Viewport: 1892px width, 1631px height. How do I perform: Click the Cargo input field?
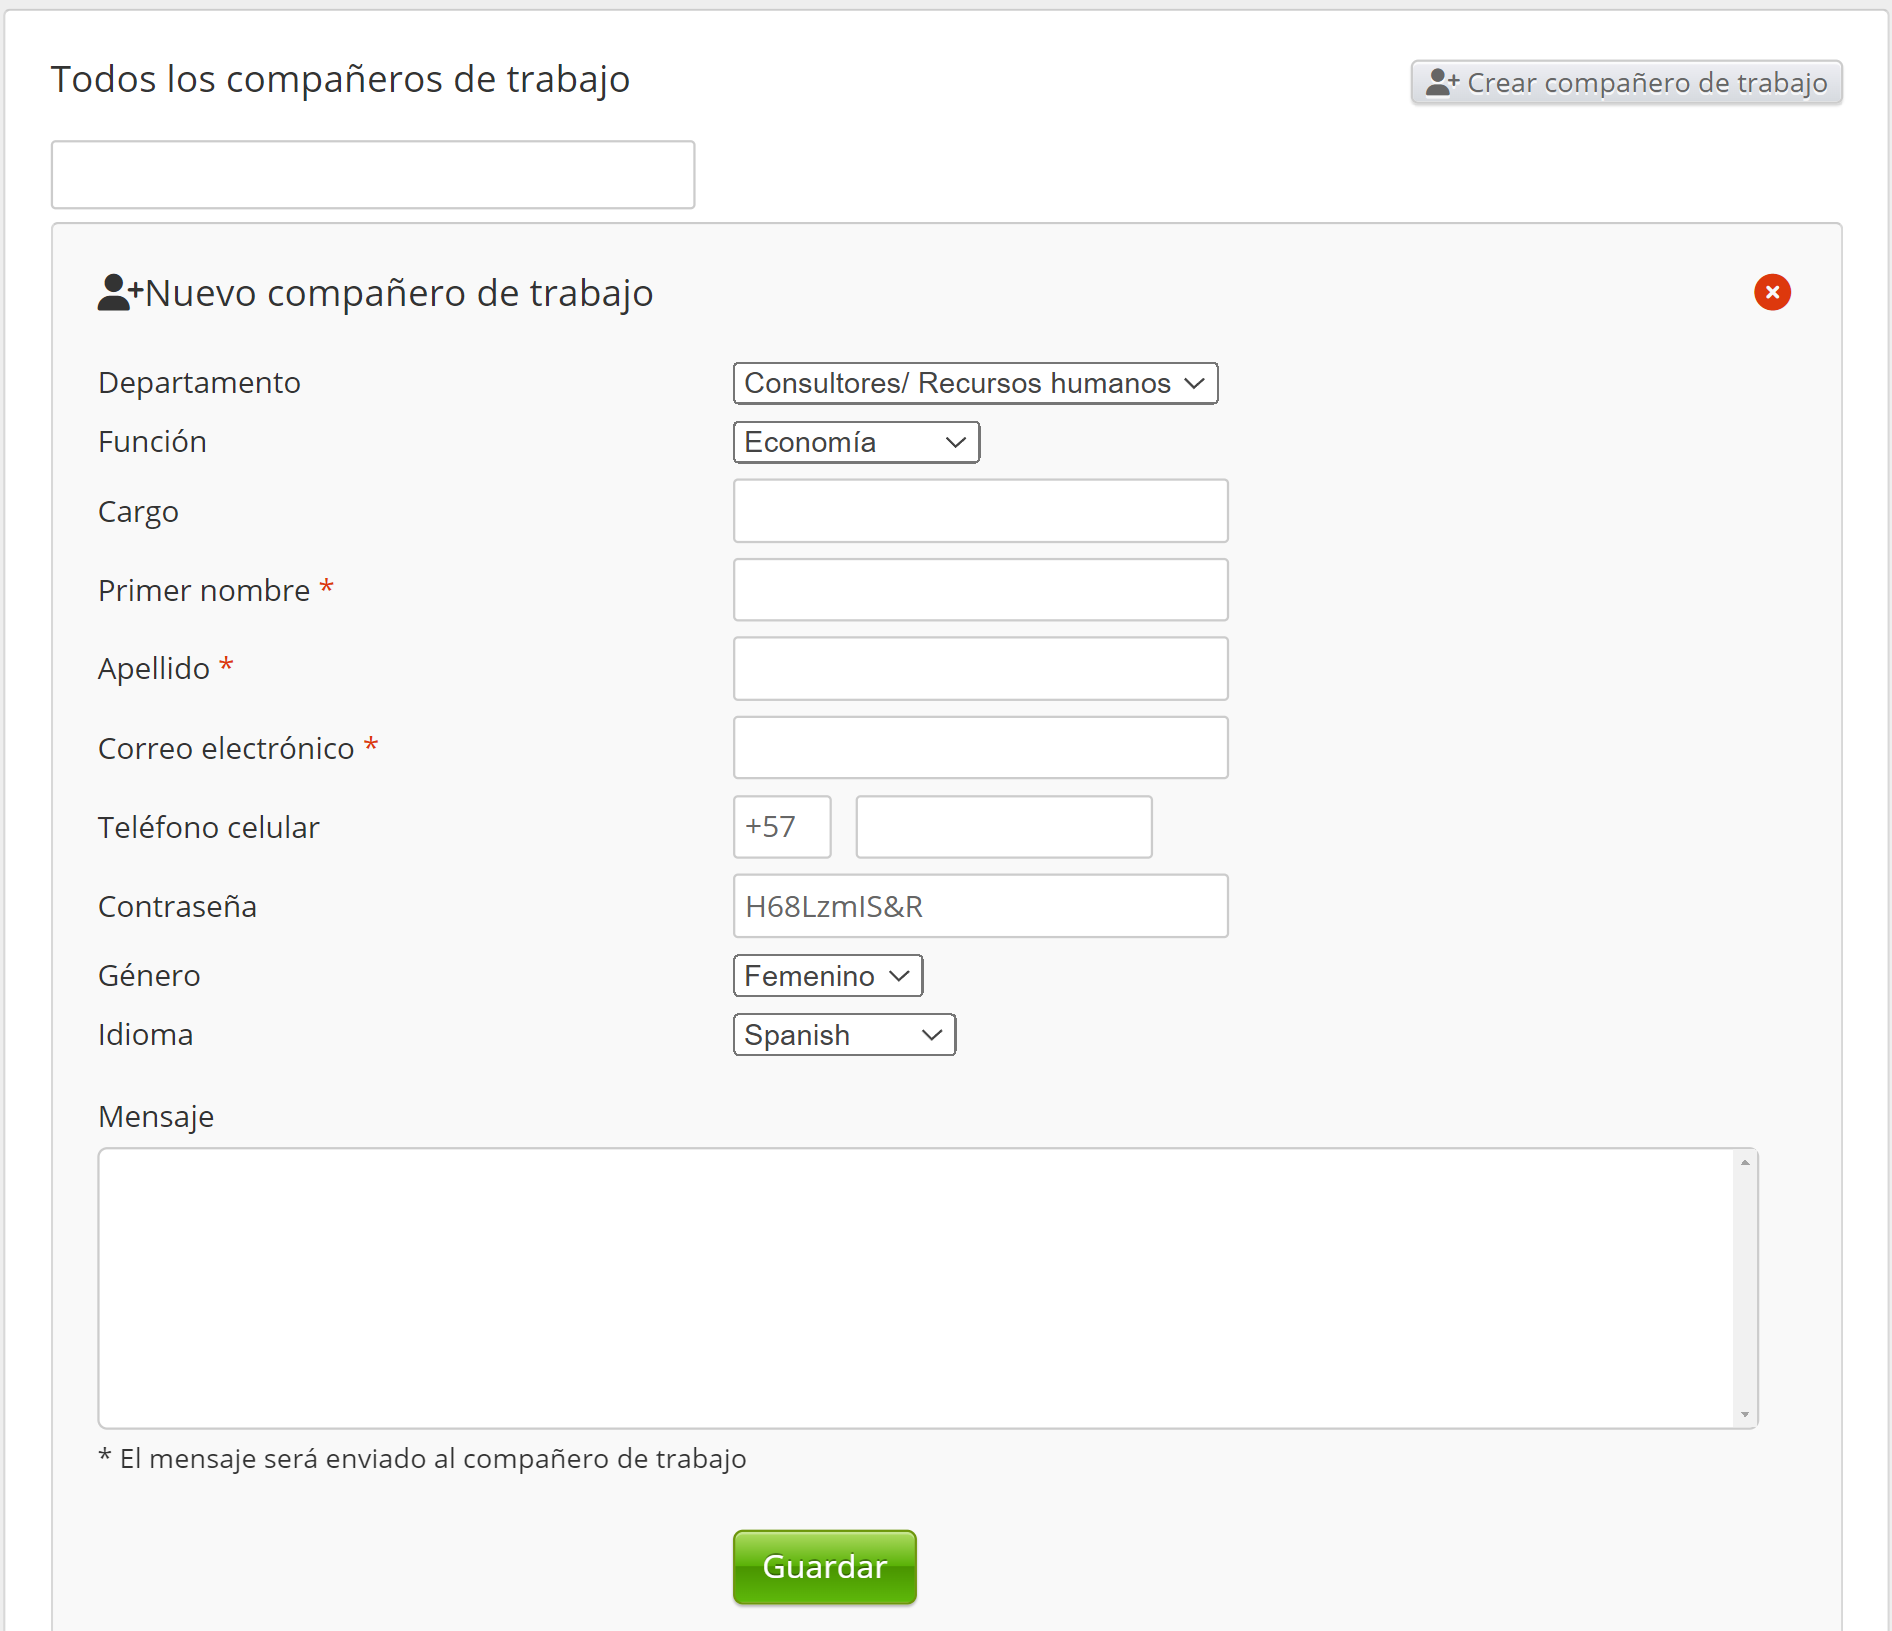tap(980, 511)
